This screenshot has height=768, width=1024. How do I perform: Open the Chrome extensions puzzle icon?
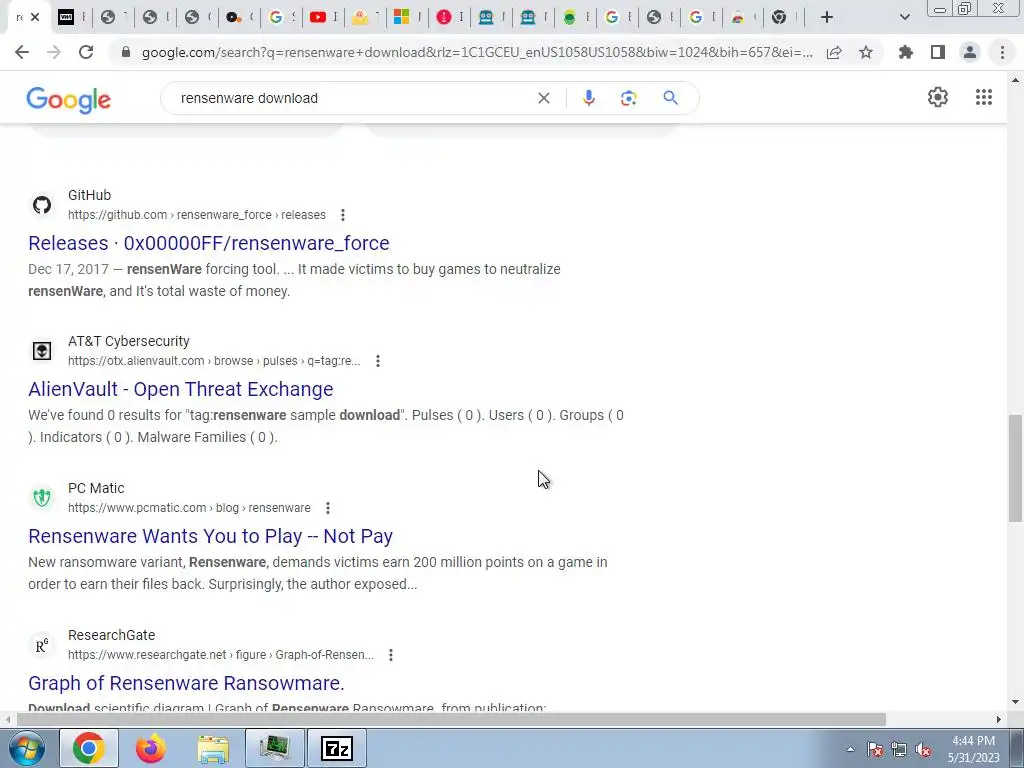click(906, 52)
